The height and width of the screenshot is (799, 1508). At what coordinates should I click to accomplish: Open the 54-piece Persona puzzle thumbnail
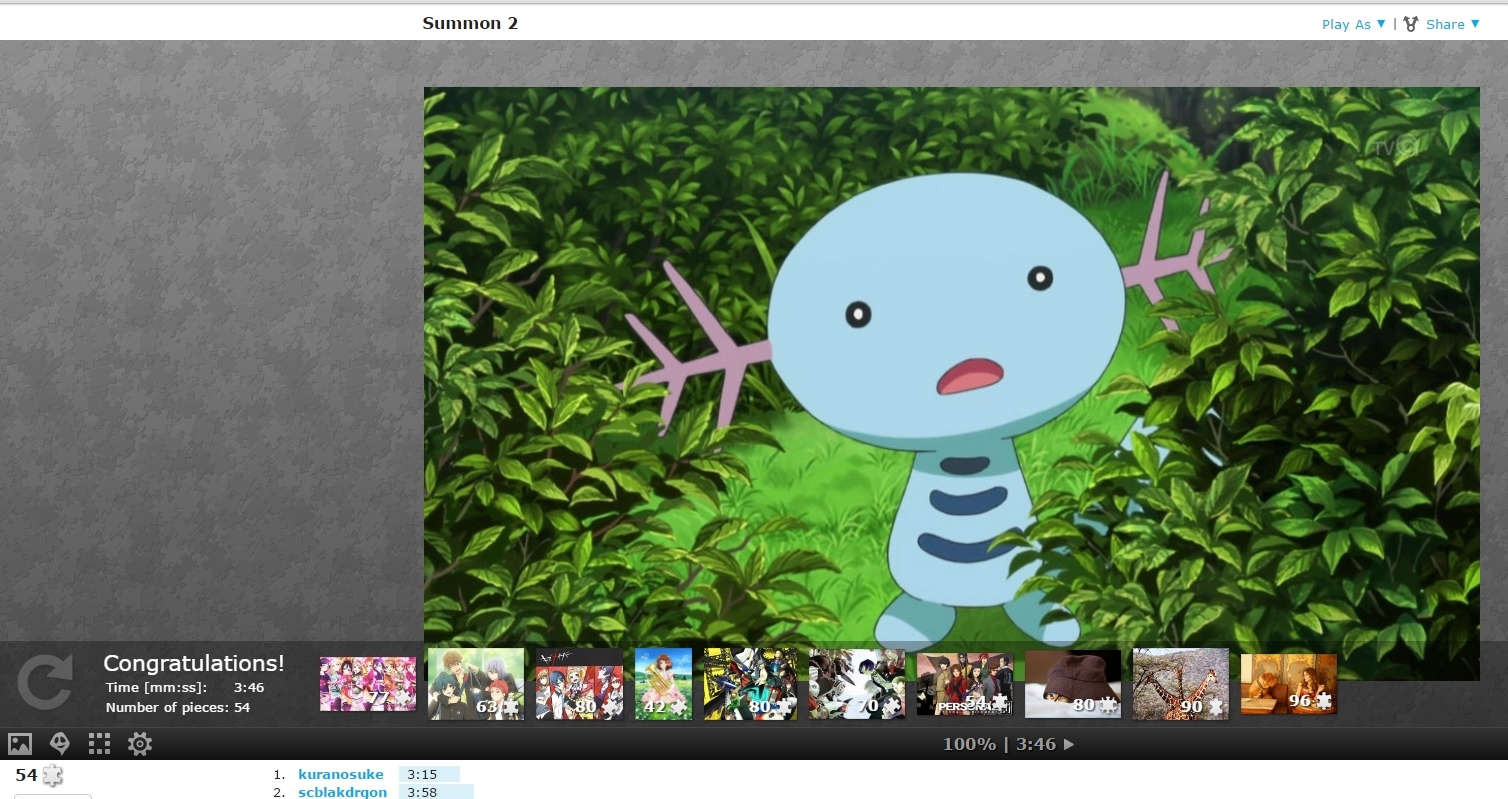click(965, 684)
